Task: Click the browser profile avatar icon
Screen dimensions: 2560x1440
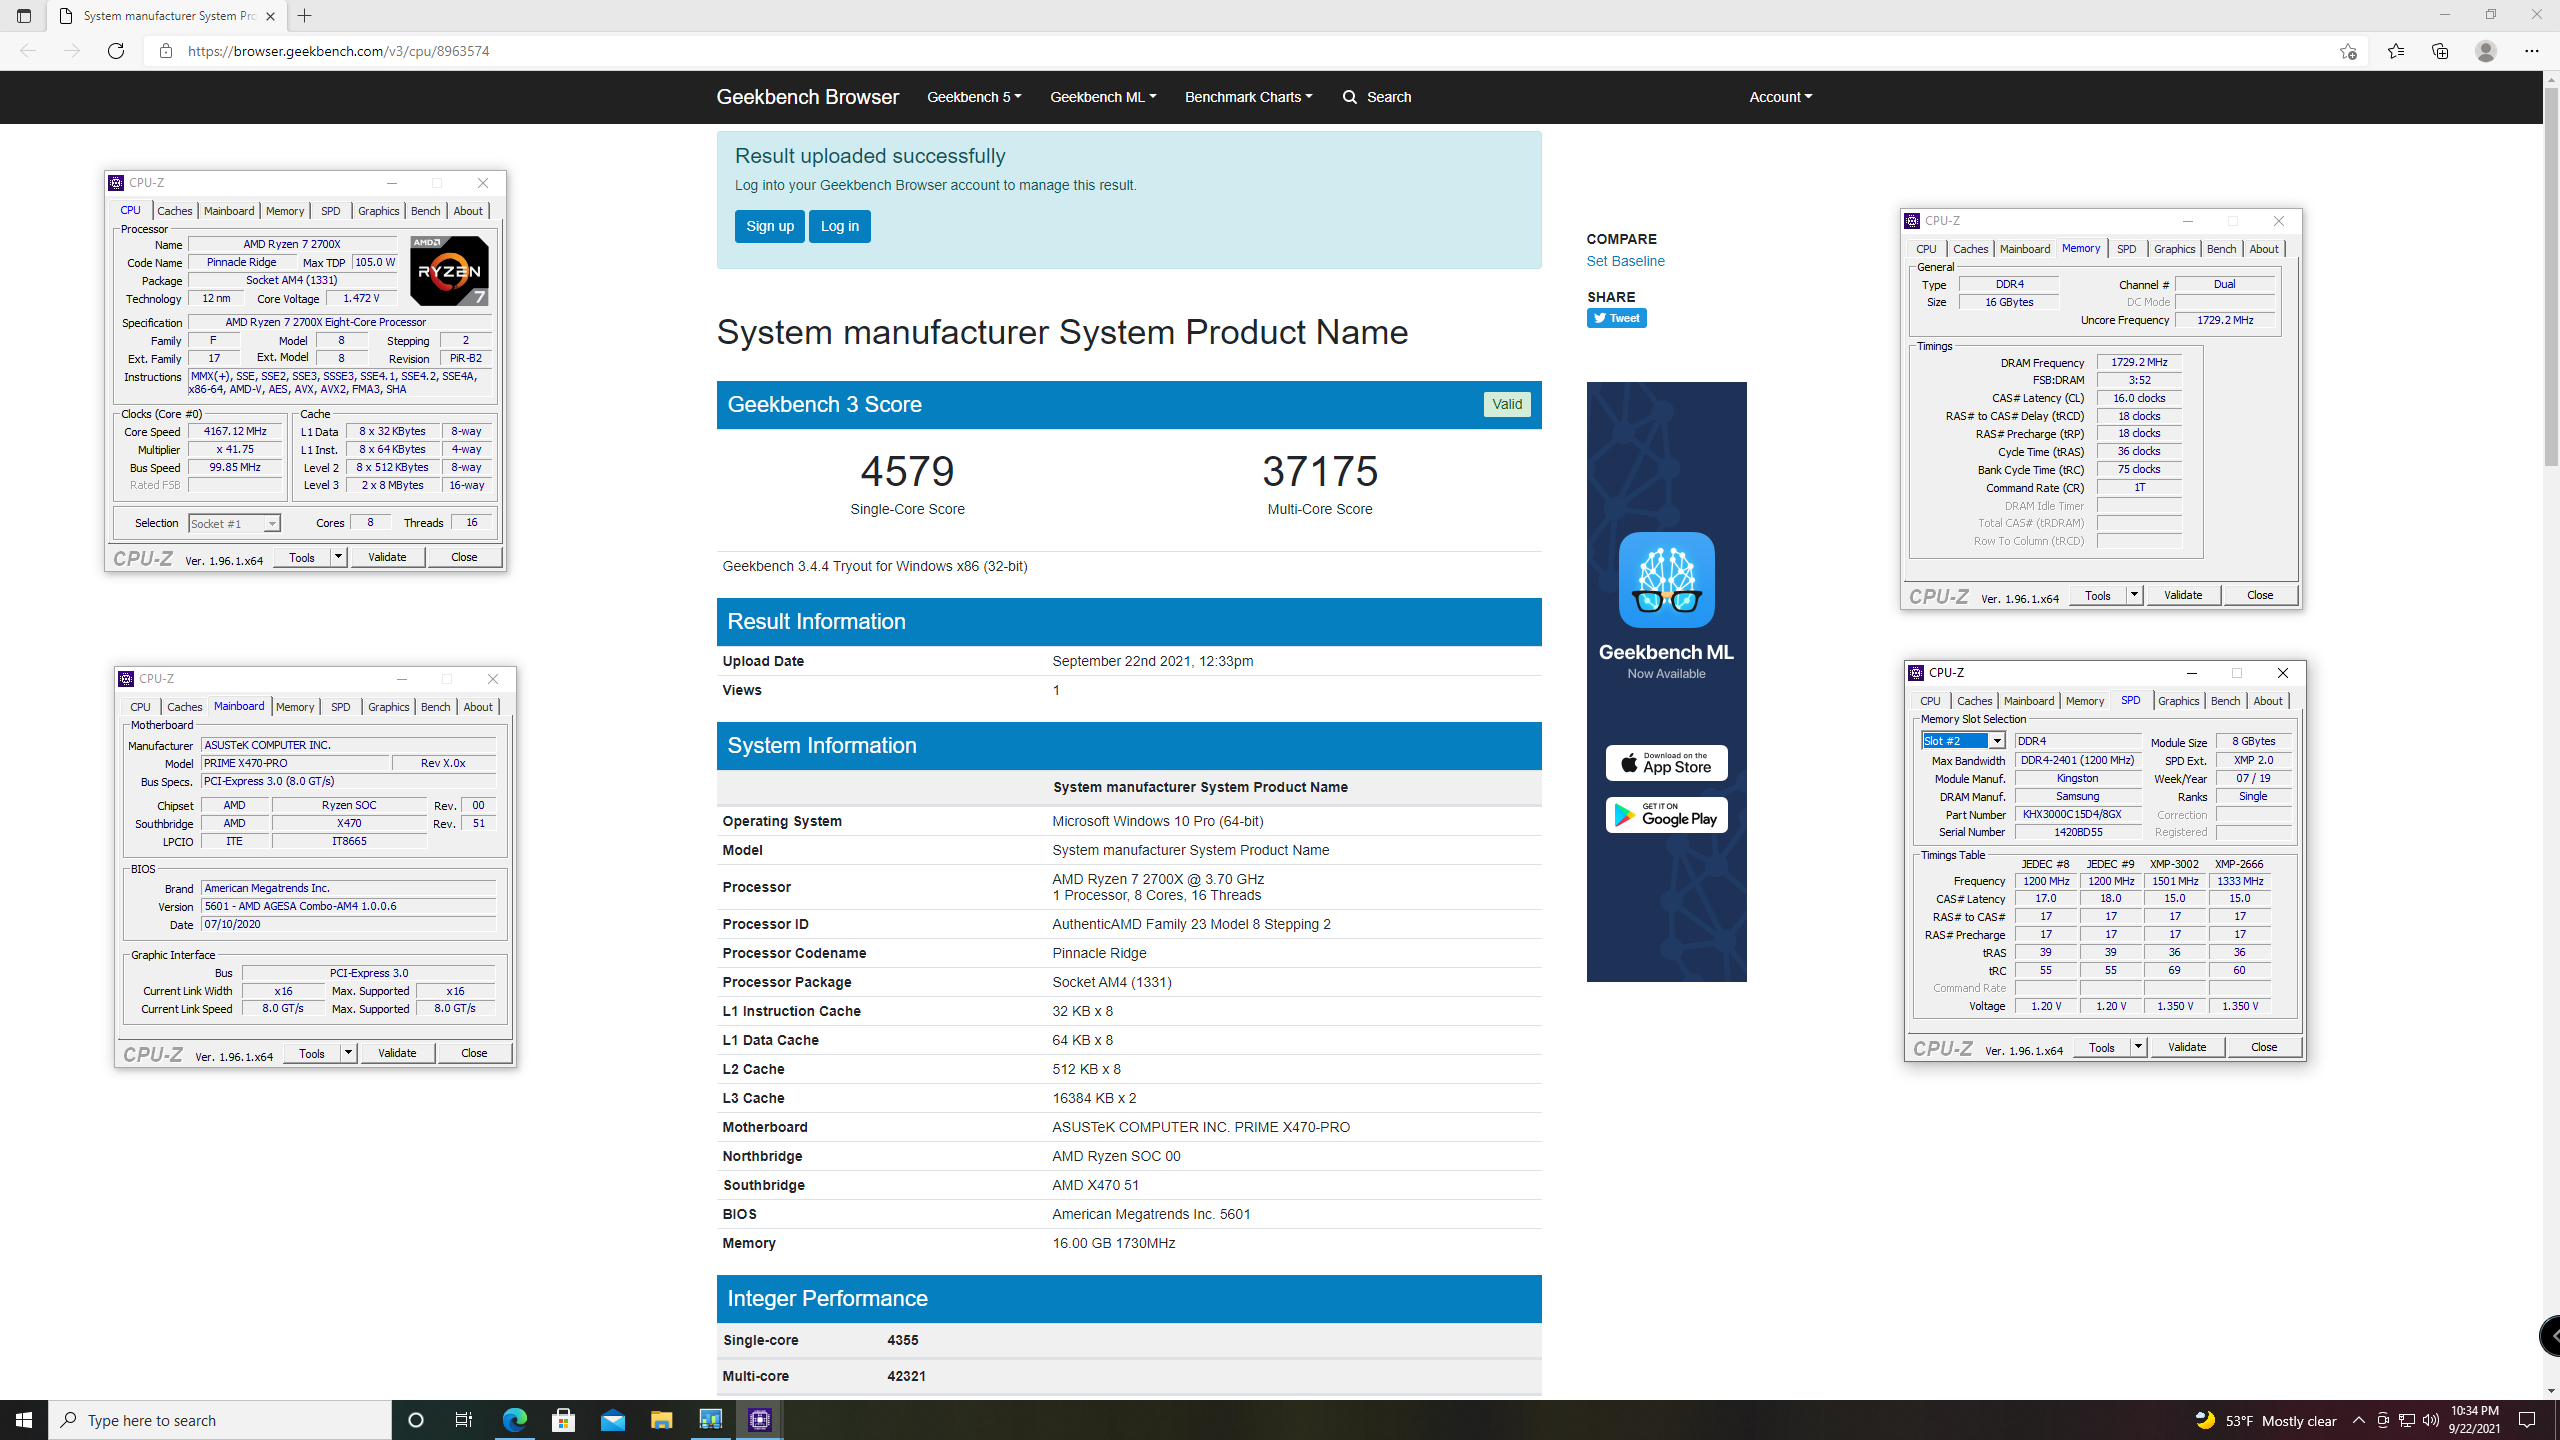Action: coord(2486,51)
